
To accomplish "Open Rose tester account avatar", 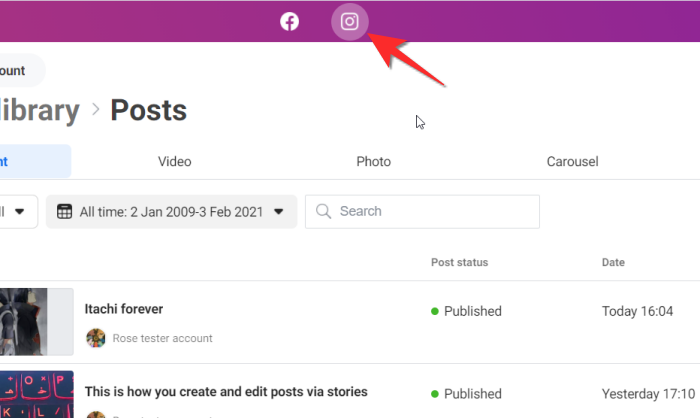I will pyautogui.click(x=96, y=338).
